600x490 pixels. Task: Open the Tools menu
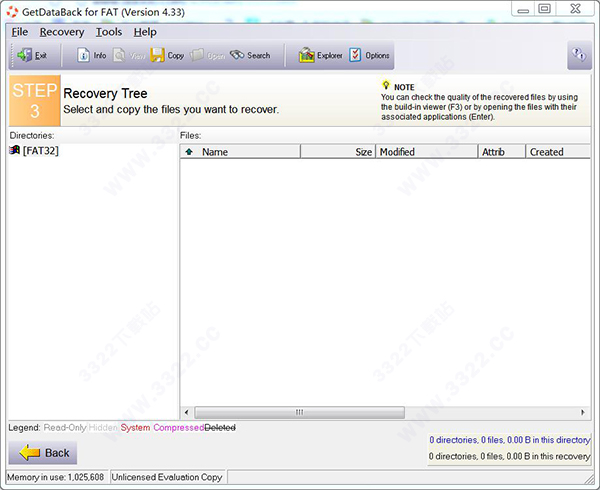click(109, 32)
